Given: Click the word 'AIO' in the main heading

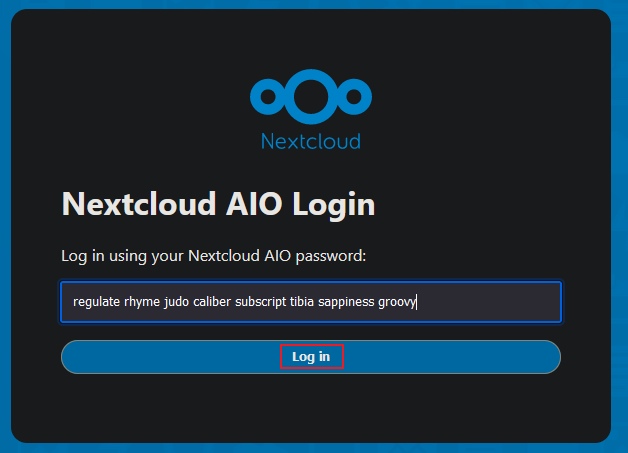Looking at the screenshot, I should click(254, 204).
